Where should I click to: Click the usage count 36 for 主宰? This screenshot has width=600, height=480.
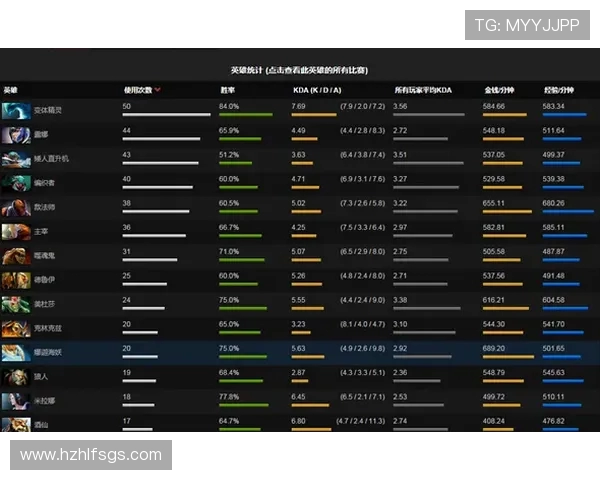[127, 227]
